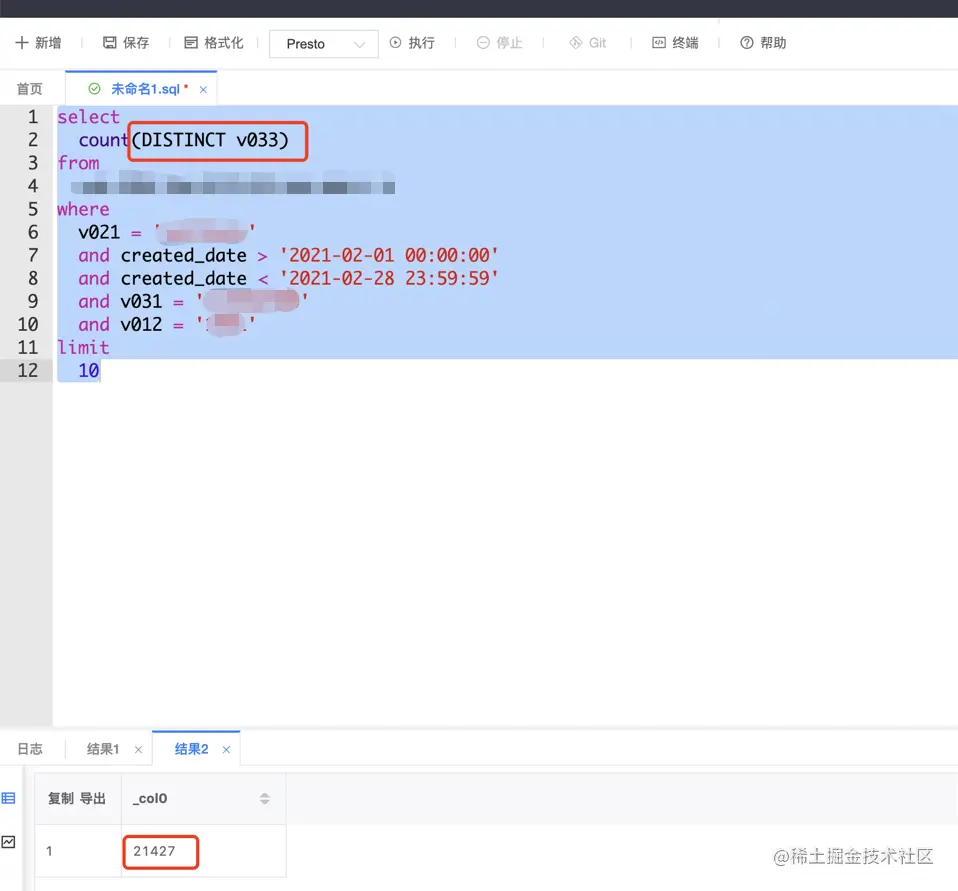The width and height of the screenshot is (958, 891).
Task: Close the 未命名1.sql editor tab
Action: coord(204,88)
